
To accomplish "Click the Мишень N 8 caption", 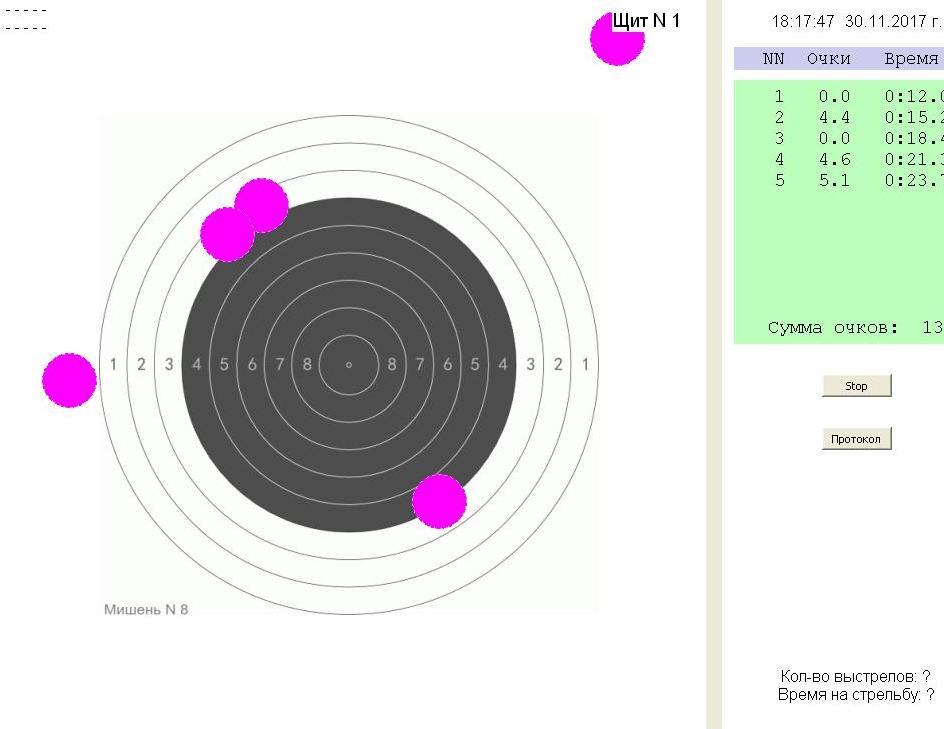I will pos(146,610).
